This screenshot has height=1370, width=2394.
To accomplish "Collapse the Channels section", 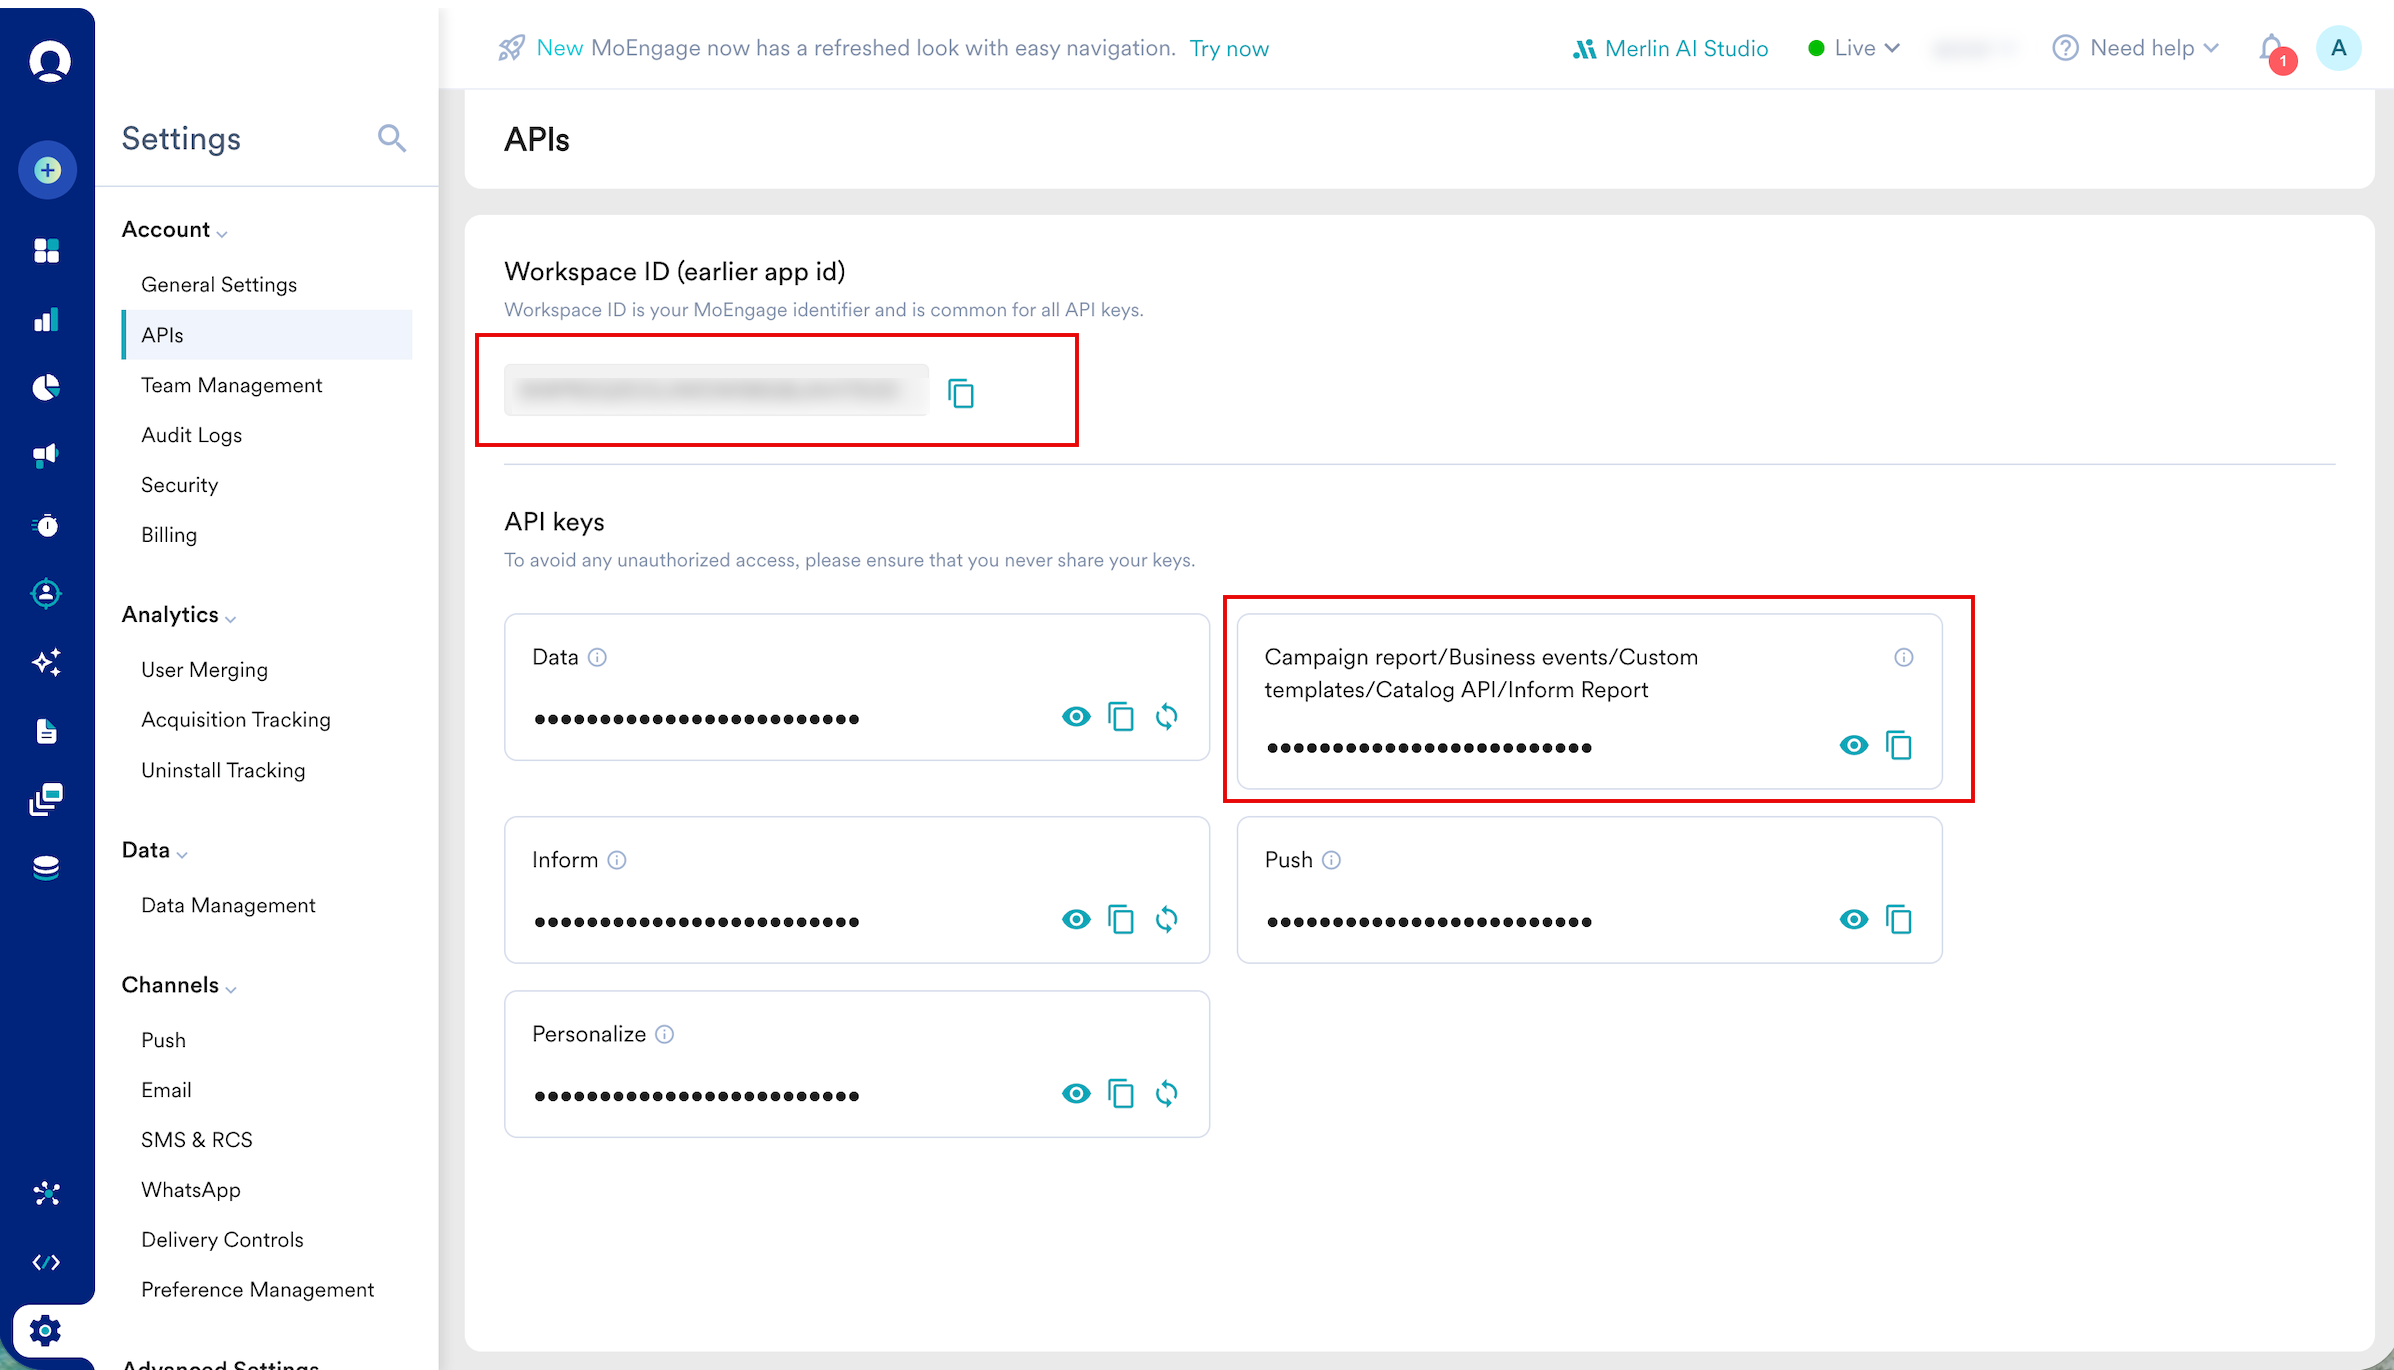I will click(x=179, y=985).
